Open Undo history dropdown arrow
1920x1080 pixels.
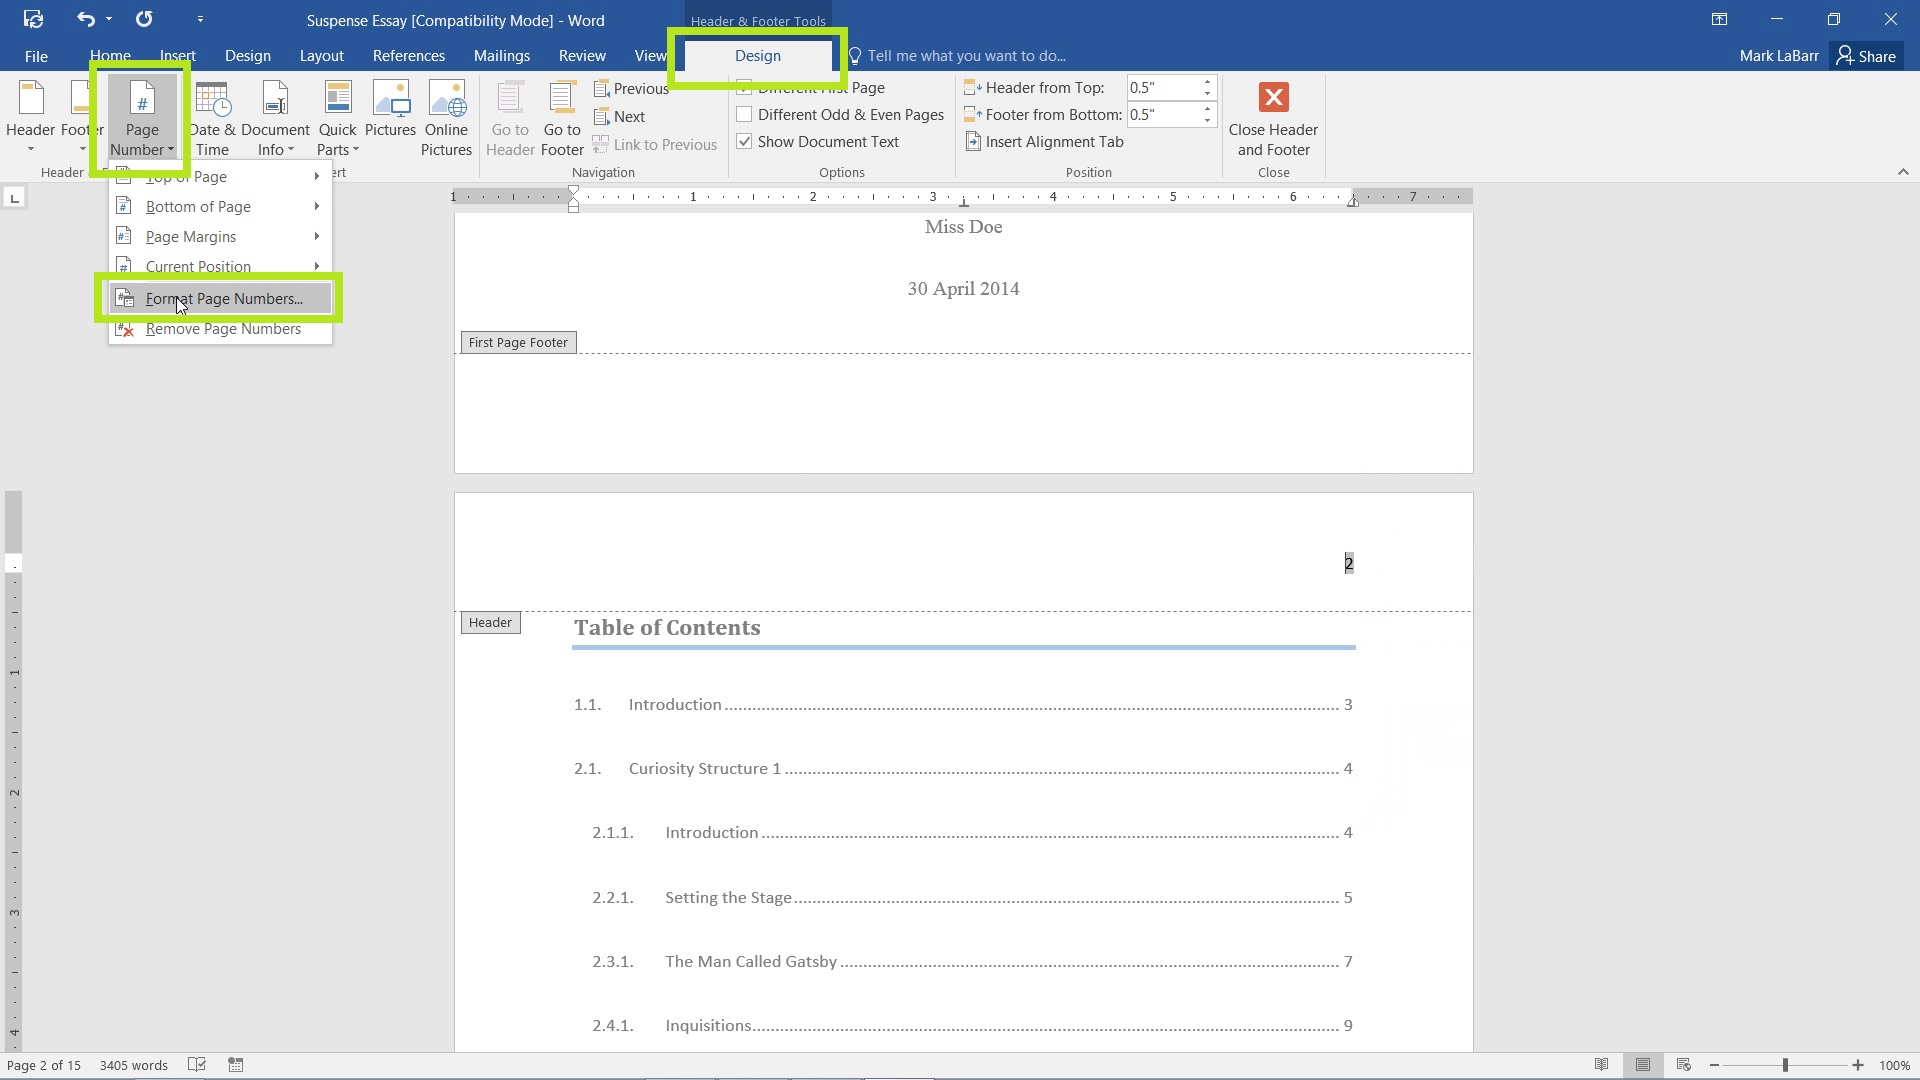109,19
